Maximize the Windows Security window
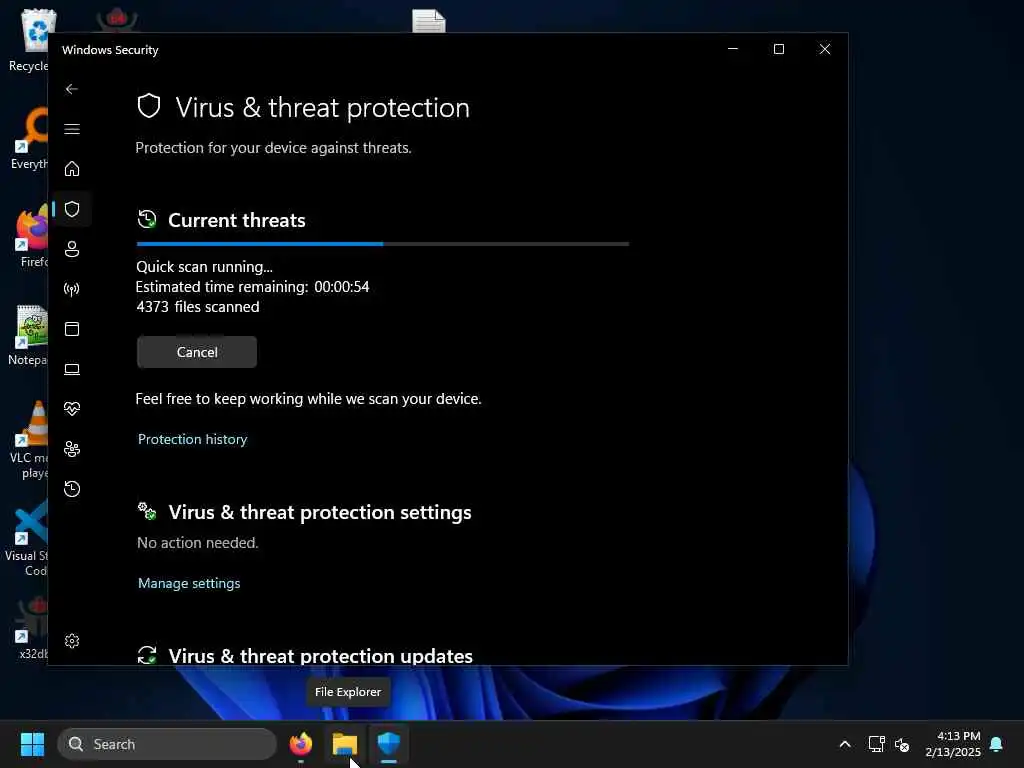This screenshot has width=1024, height=768. click(x=778, y=49)
